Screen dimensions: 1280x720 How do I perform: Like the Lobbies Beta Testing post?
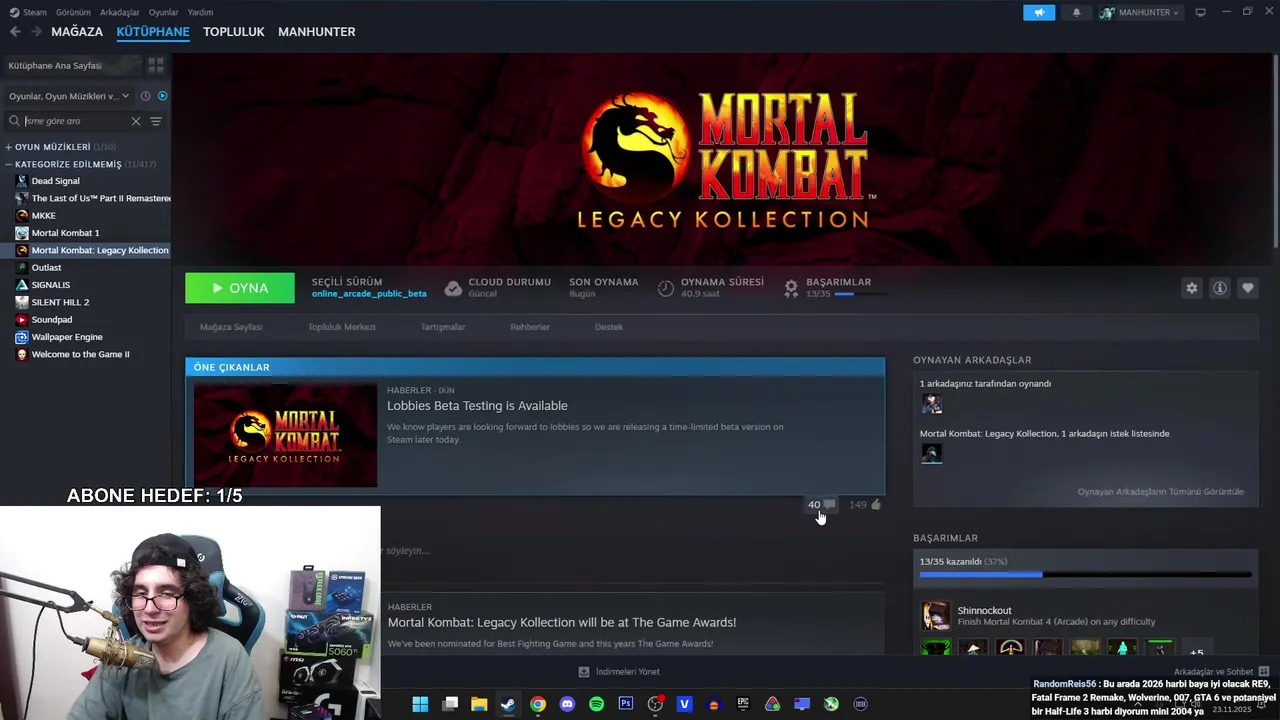(865, 505)
